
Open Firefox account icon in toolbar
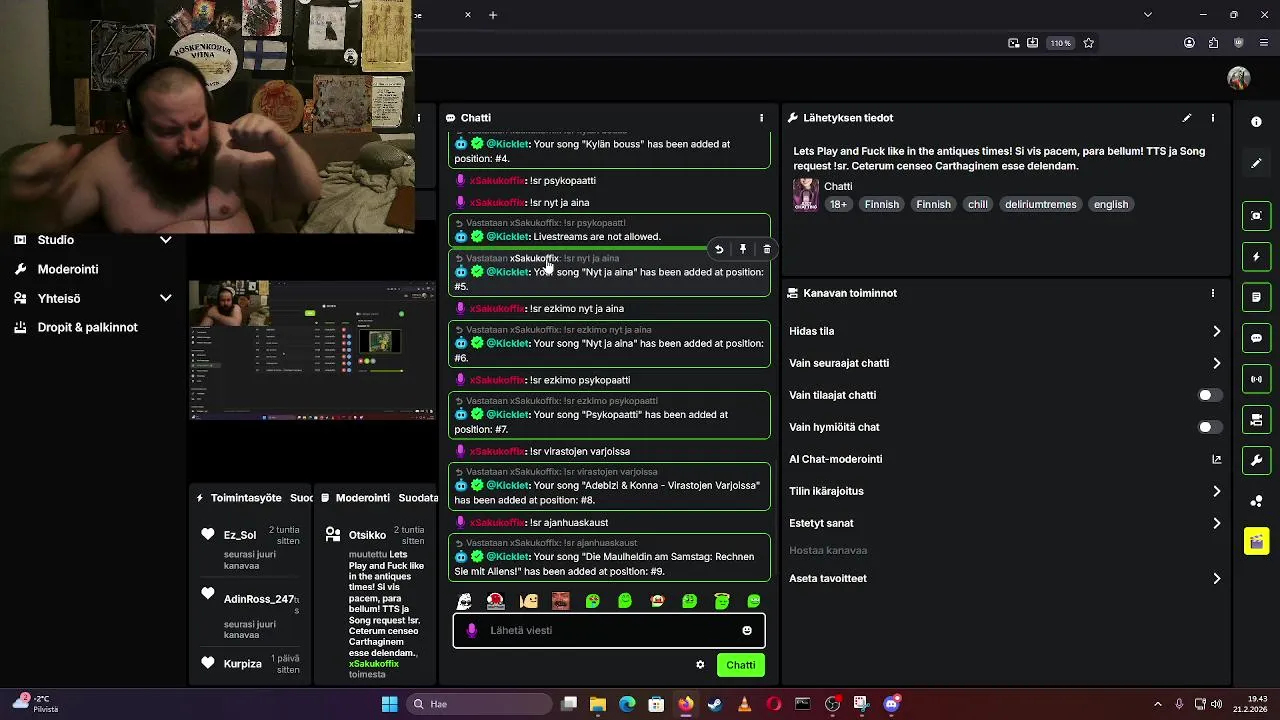[1189, 43]
